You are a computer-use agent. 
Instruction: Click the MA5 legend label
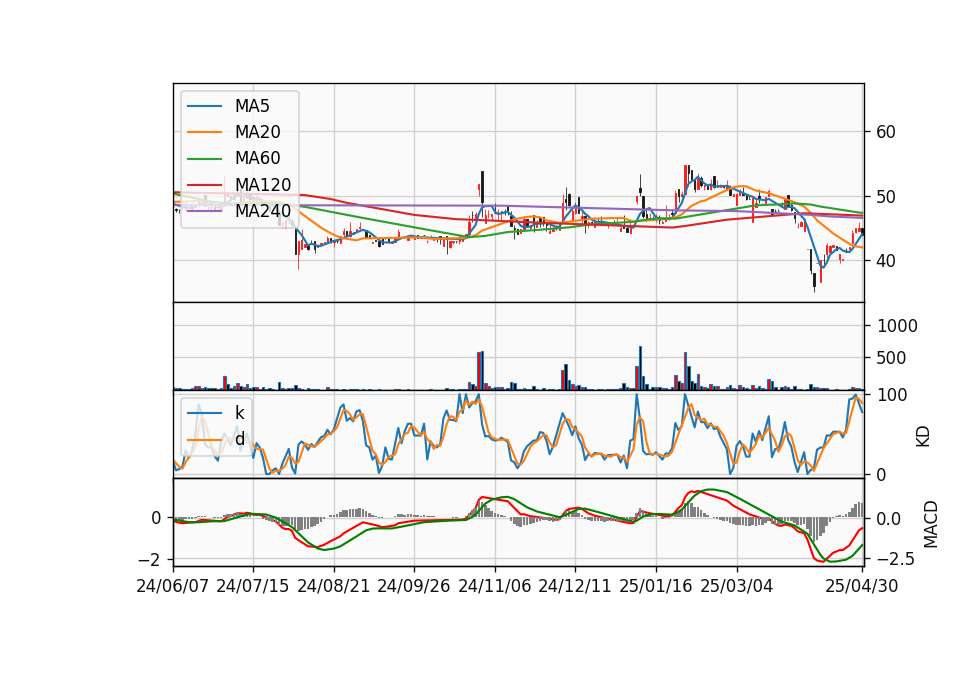coord(252,106)
